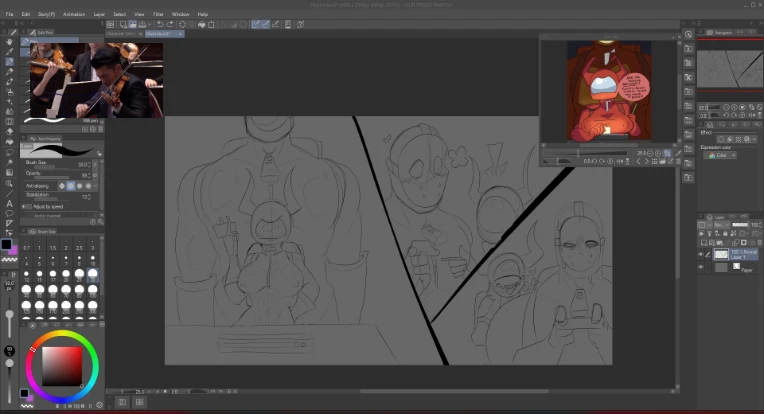Click the eyedropper icon in Sub View panel

point(678,153)
